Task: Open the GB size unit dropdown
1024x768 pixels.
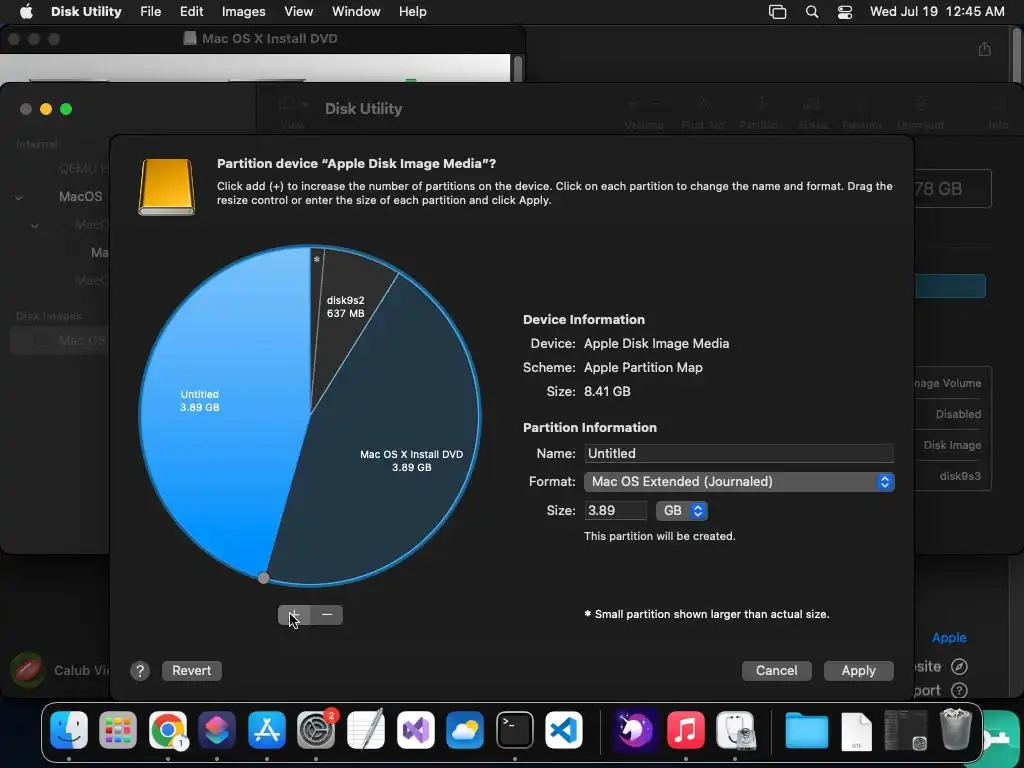Action: (x=682, y=510)
